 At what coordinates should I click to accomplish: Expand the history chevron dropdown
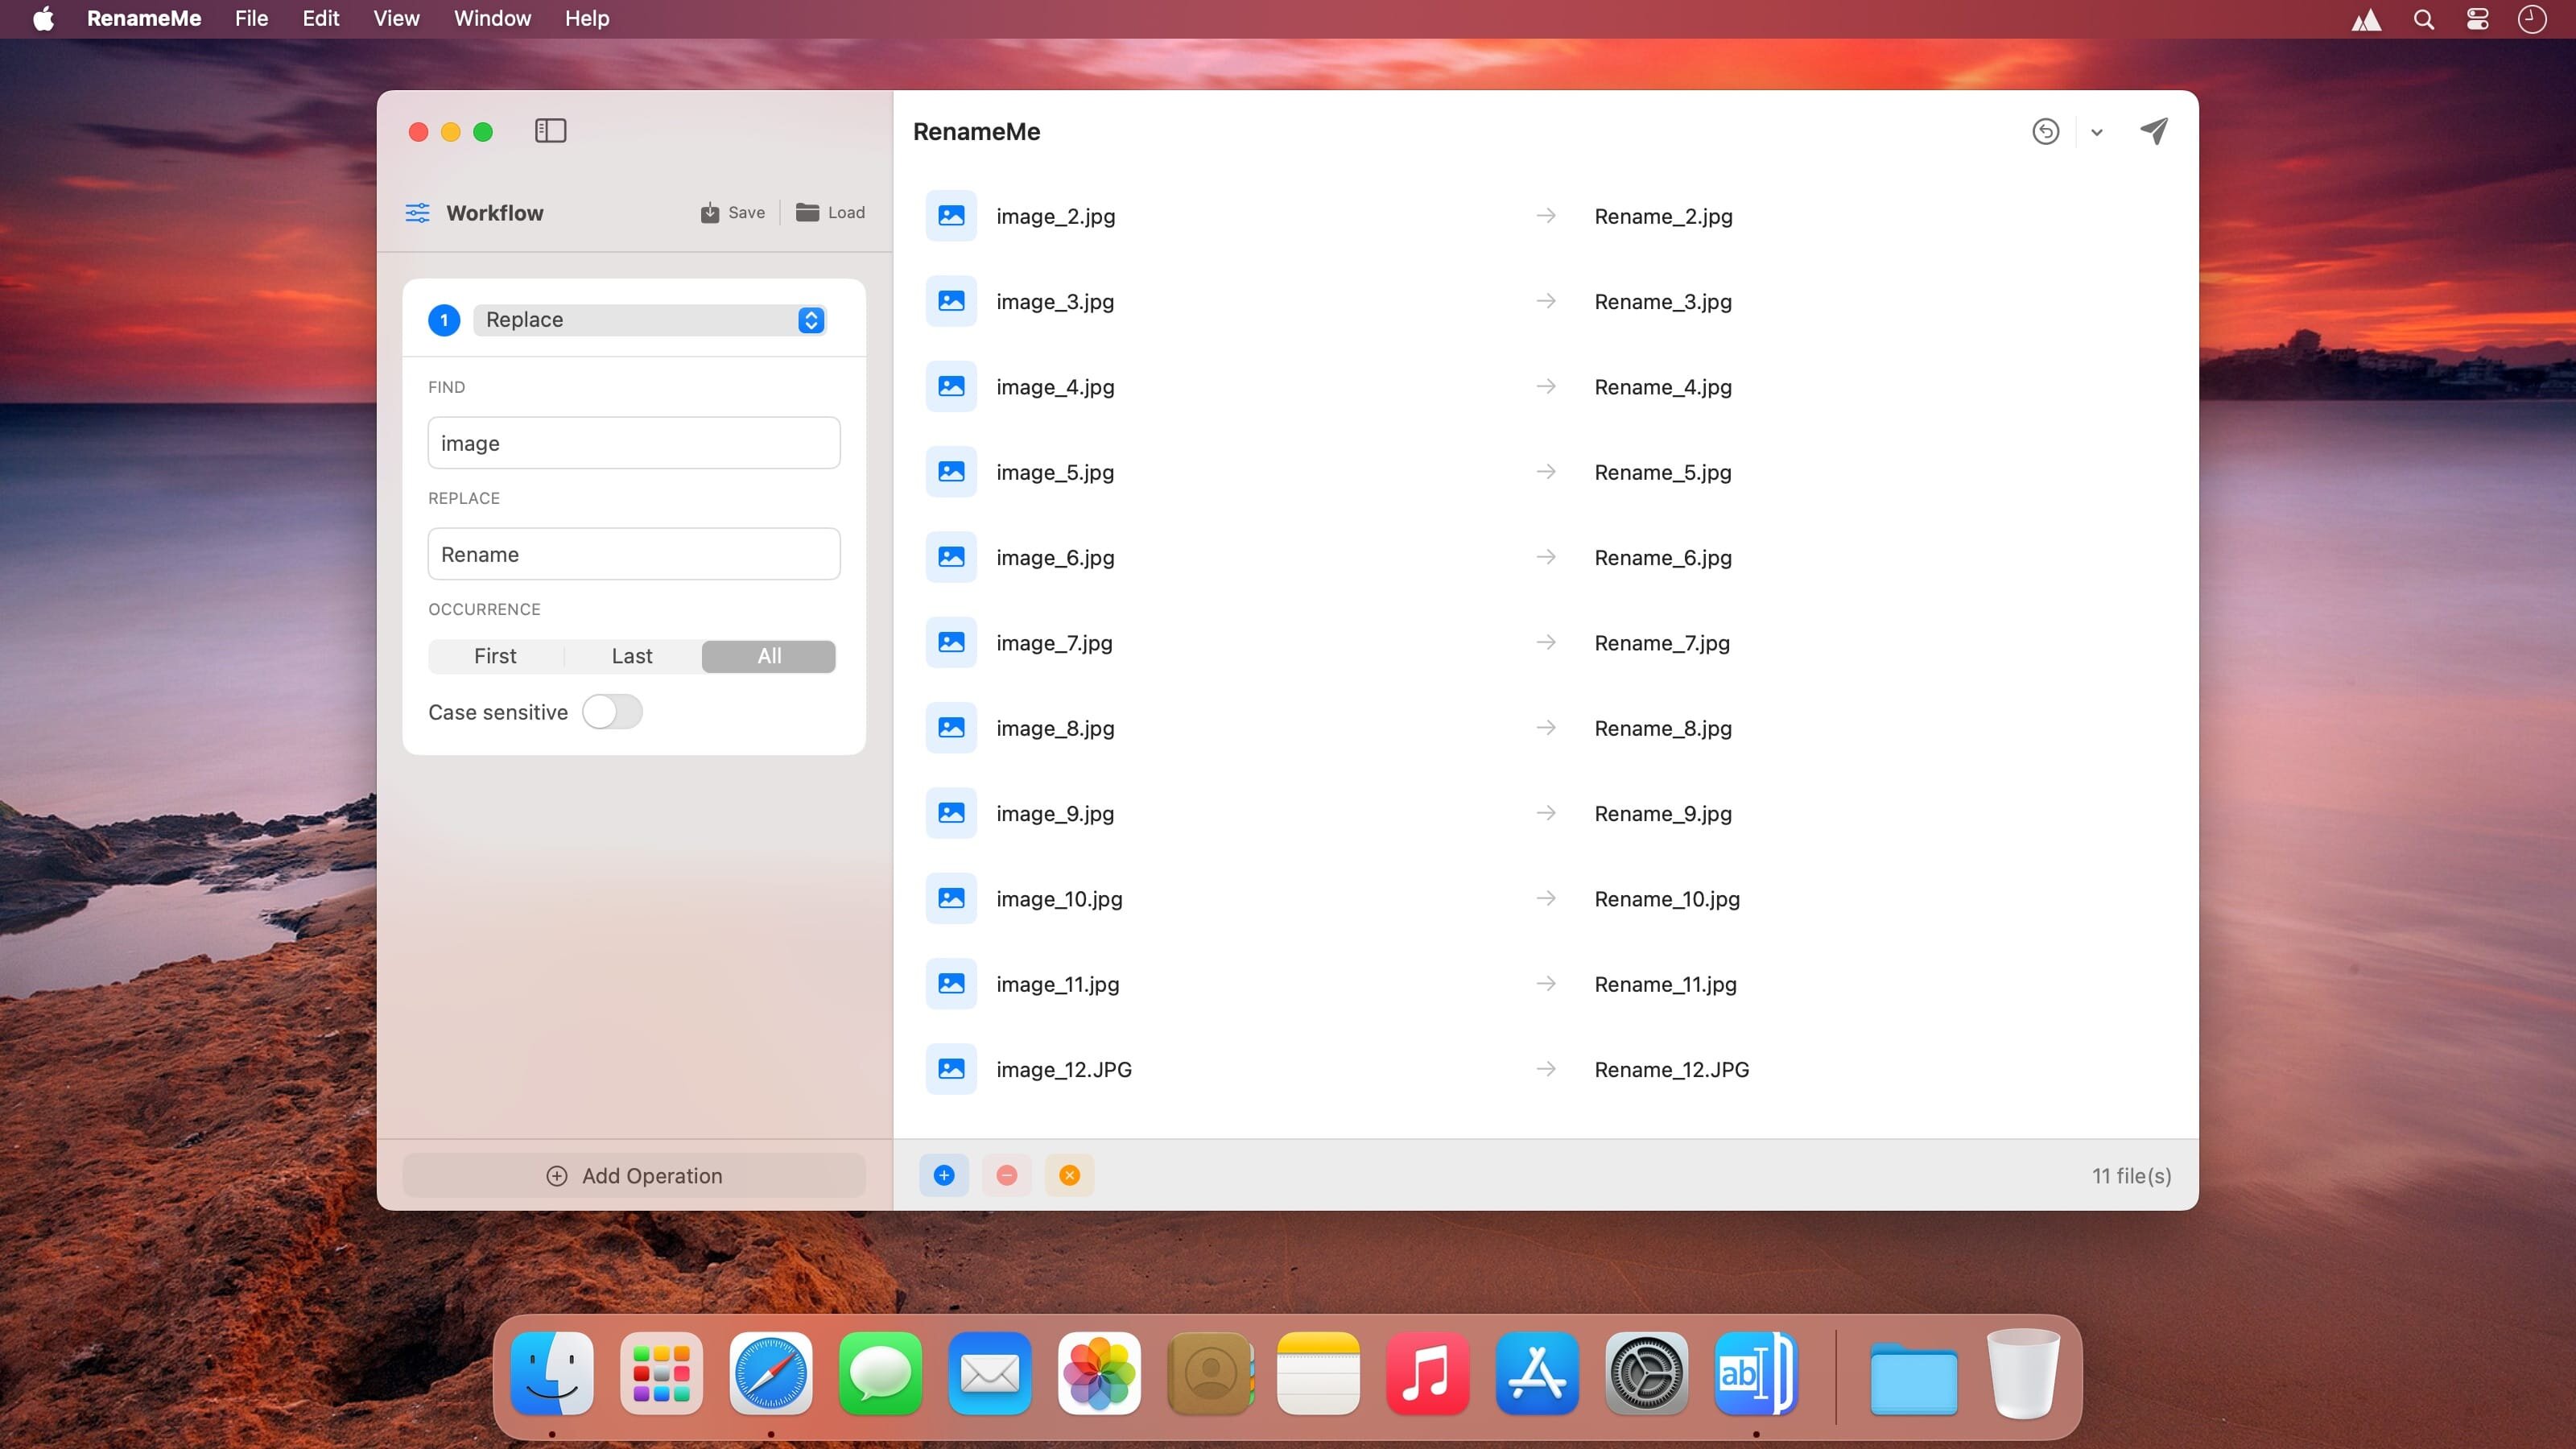[x=2096, y=132]
